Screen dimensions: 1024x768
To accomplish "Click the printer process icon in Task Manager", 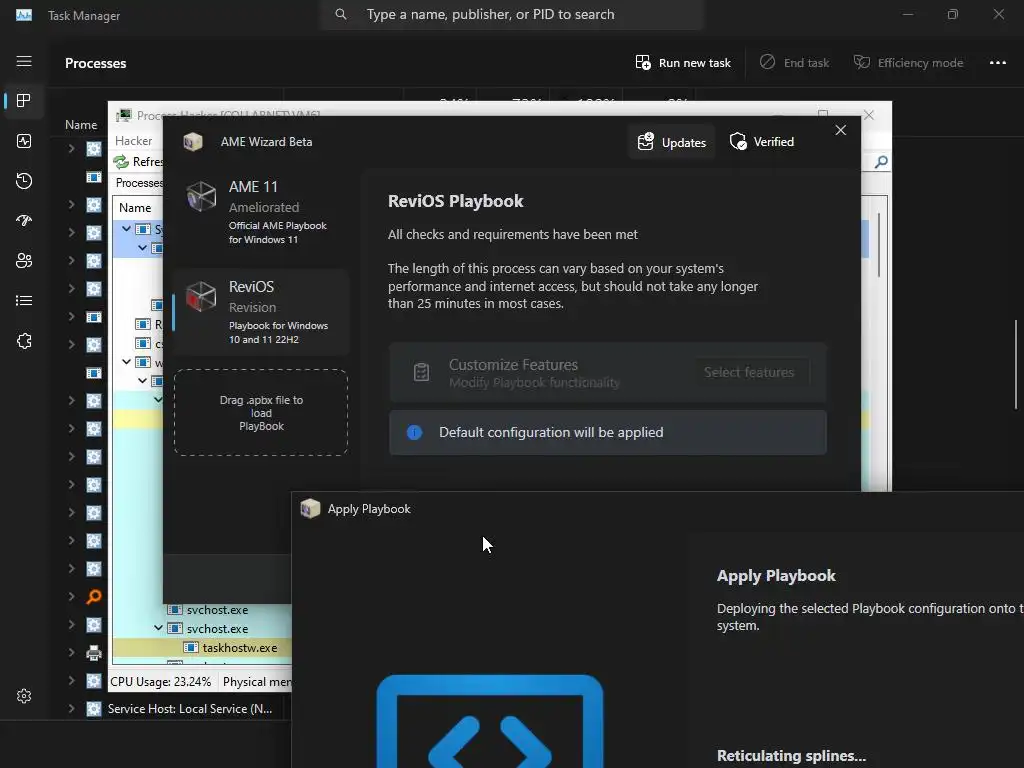I will click(94, 652).
